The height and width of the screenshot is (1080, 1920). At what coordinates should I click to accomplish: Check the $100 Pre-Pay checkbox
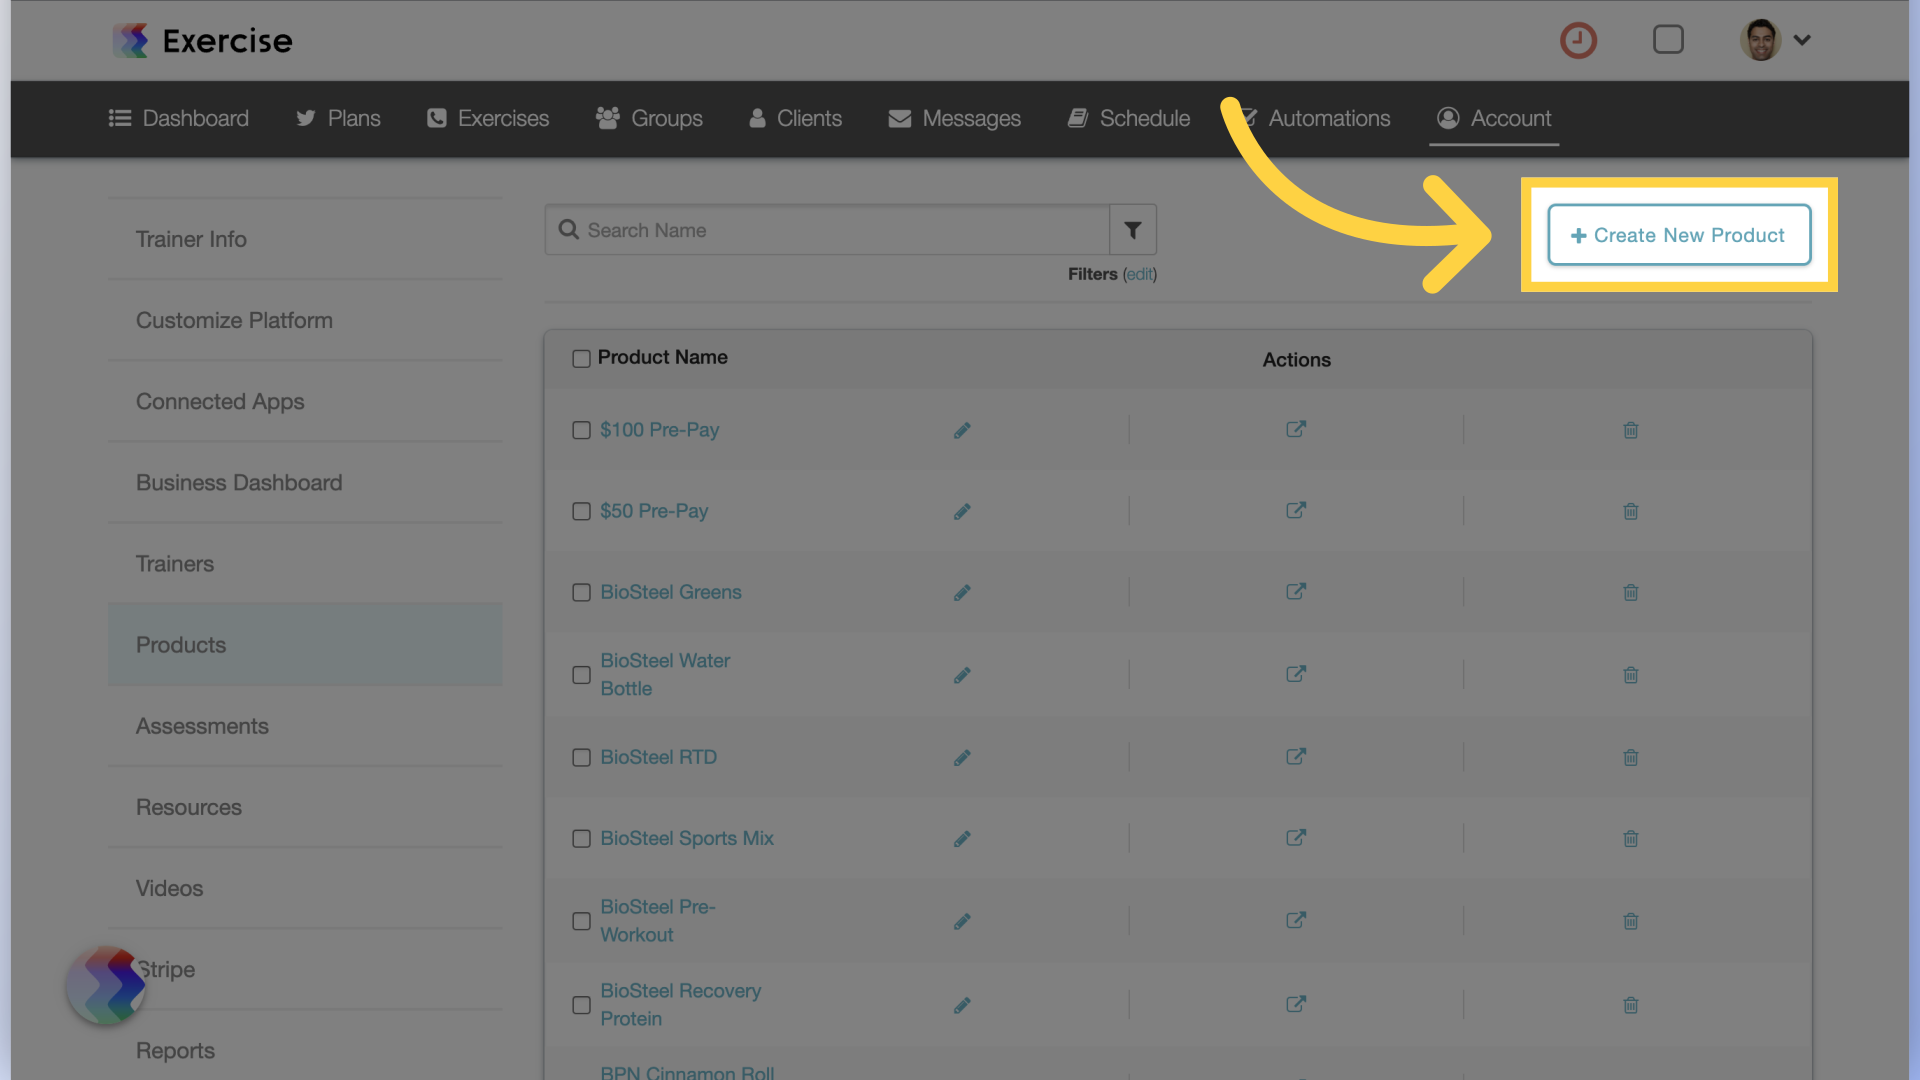(x=581, y=430)
